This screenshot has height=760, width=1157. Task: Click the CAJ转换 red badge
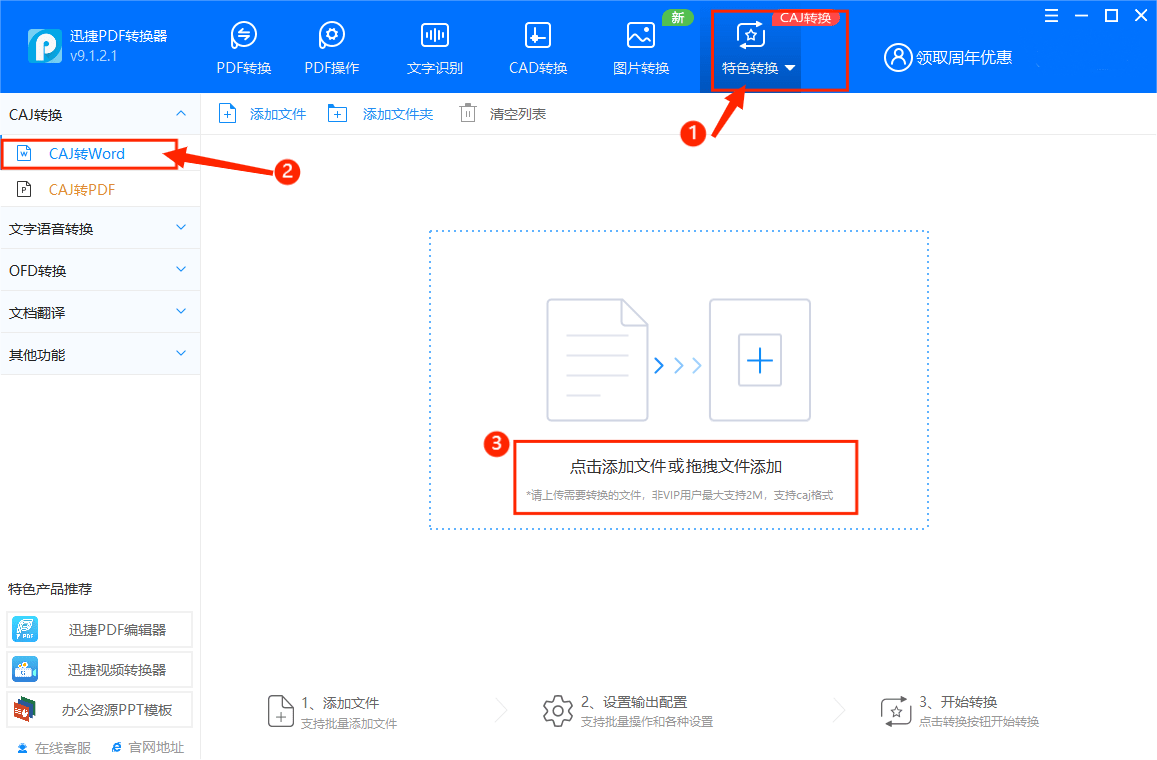(x=805, y=17)
